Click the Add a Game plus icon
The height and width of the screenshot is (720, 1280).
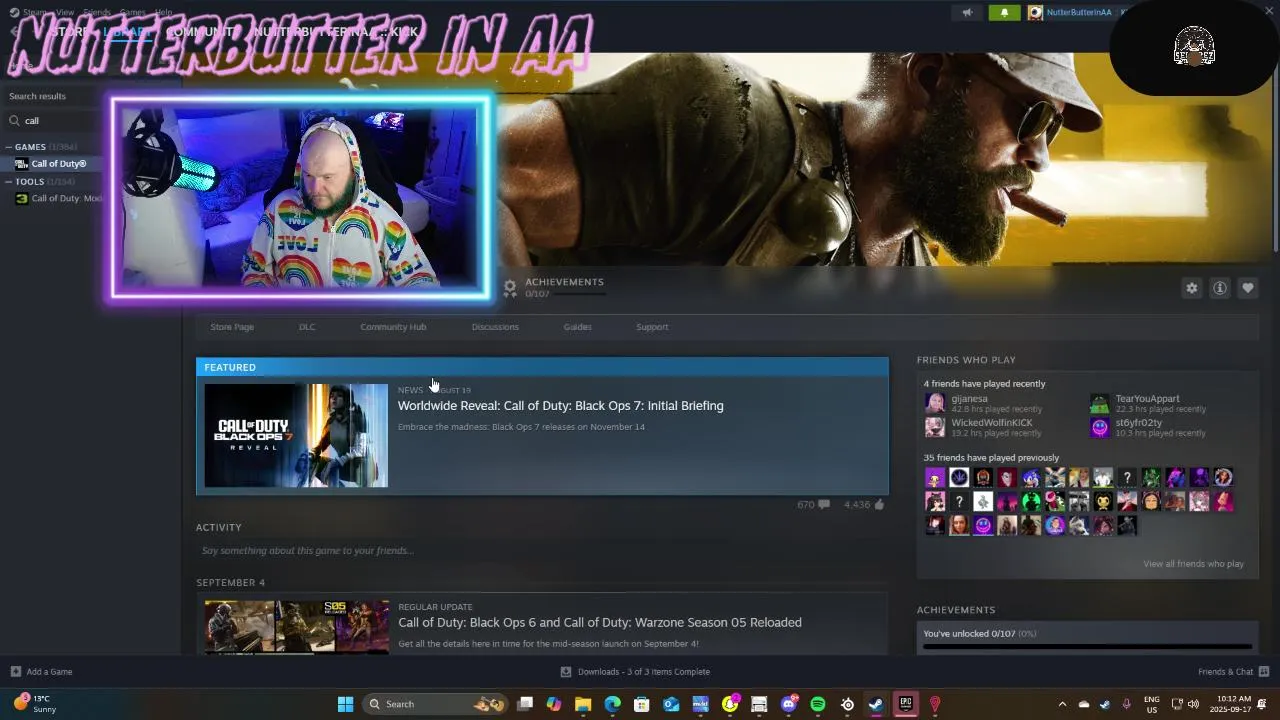click(15, 672)
